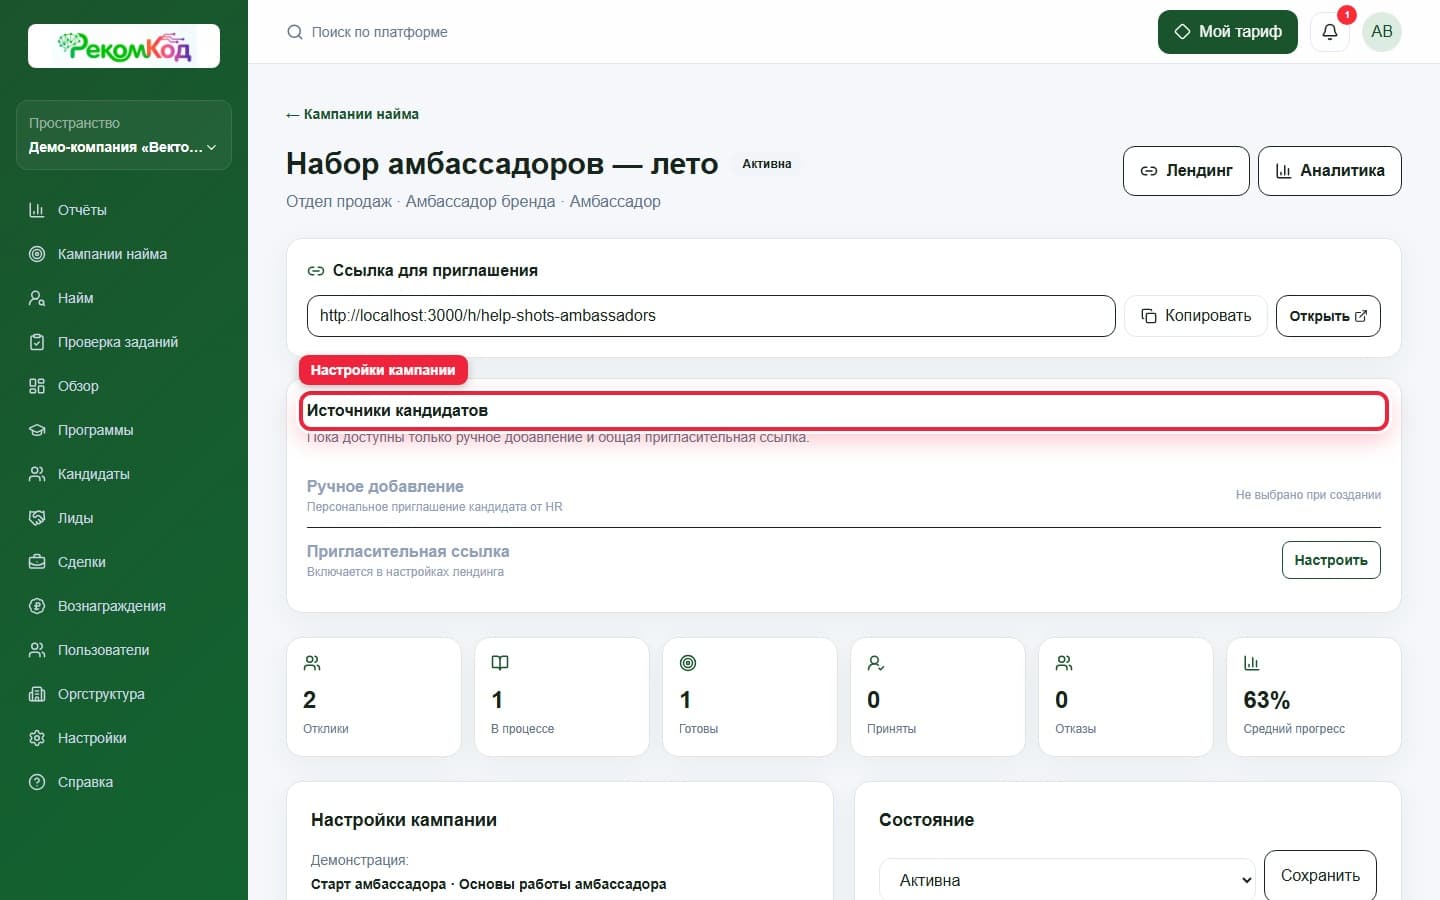1440x900 pixels.
Task: Click the Средний прогресс chart icon
Action: click(x=1252, y=663)
